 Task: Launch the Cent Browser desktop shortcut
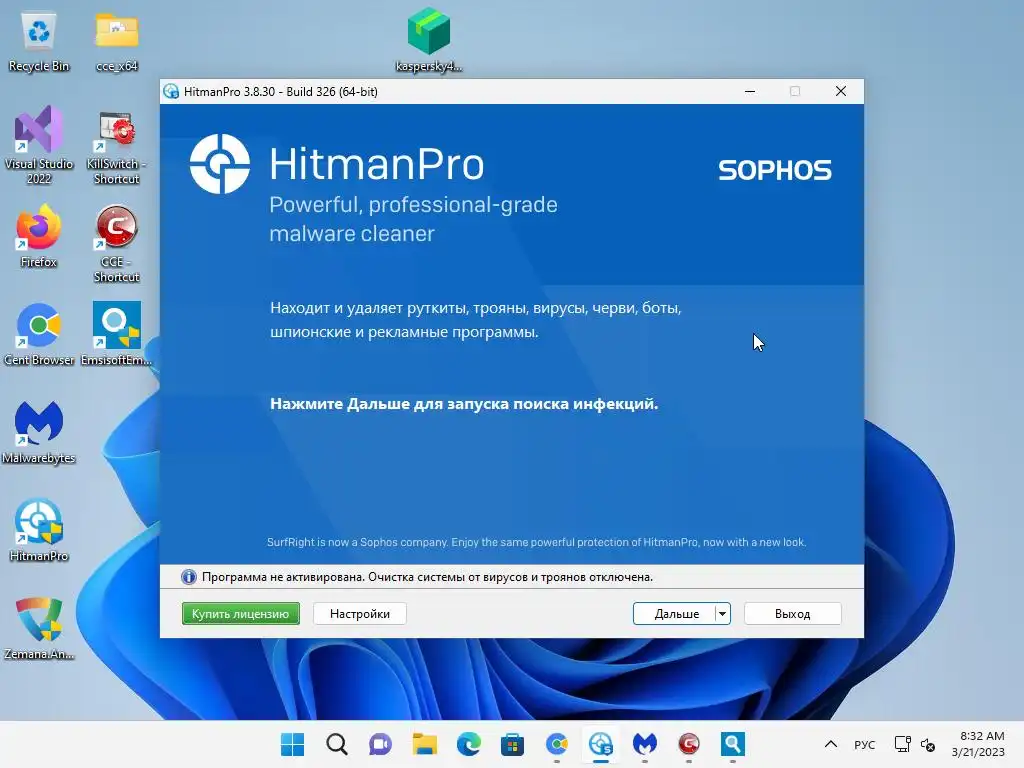tap(39, 334)
